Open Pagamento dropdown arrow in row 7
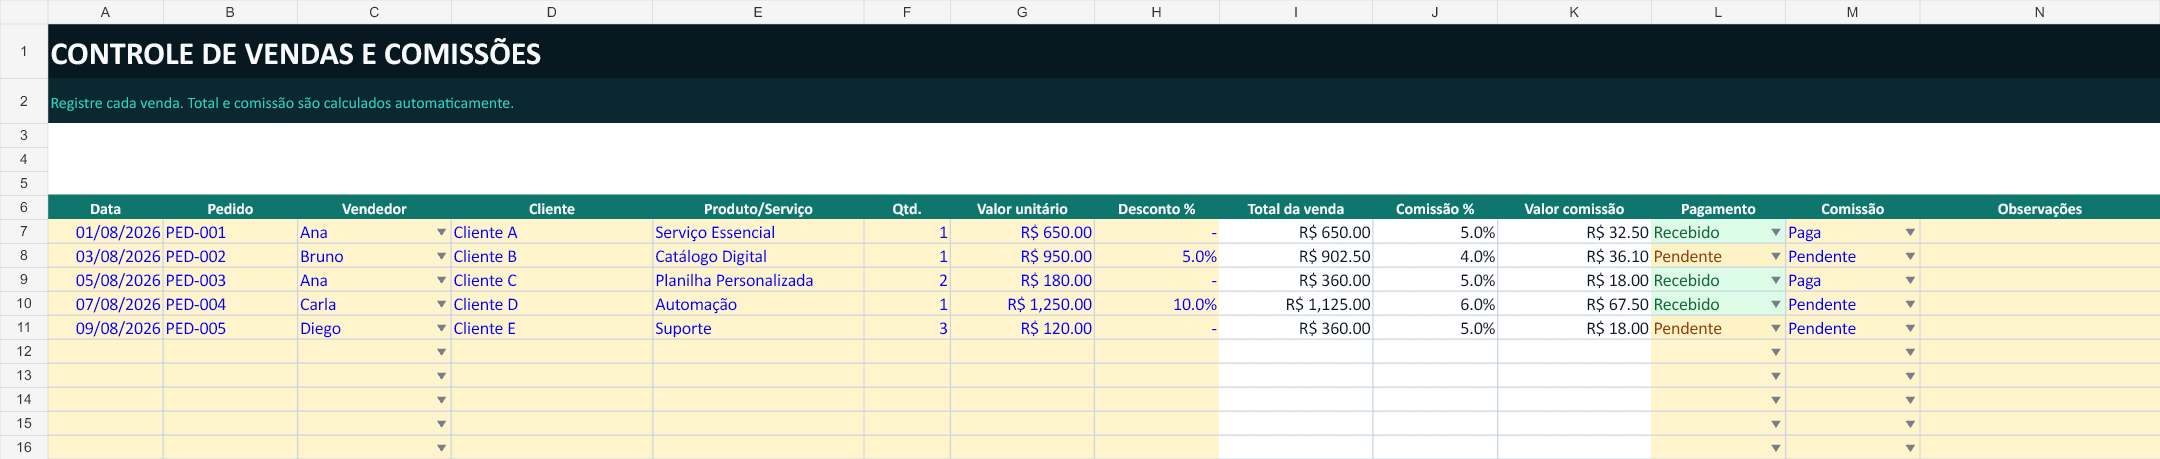The height and width of the screenshot is (459, 2160). point(1775,232)
